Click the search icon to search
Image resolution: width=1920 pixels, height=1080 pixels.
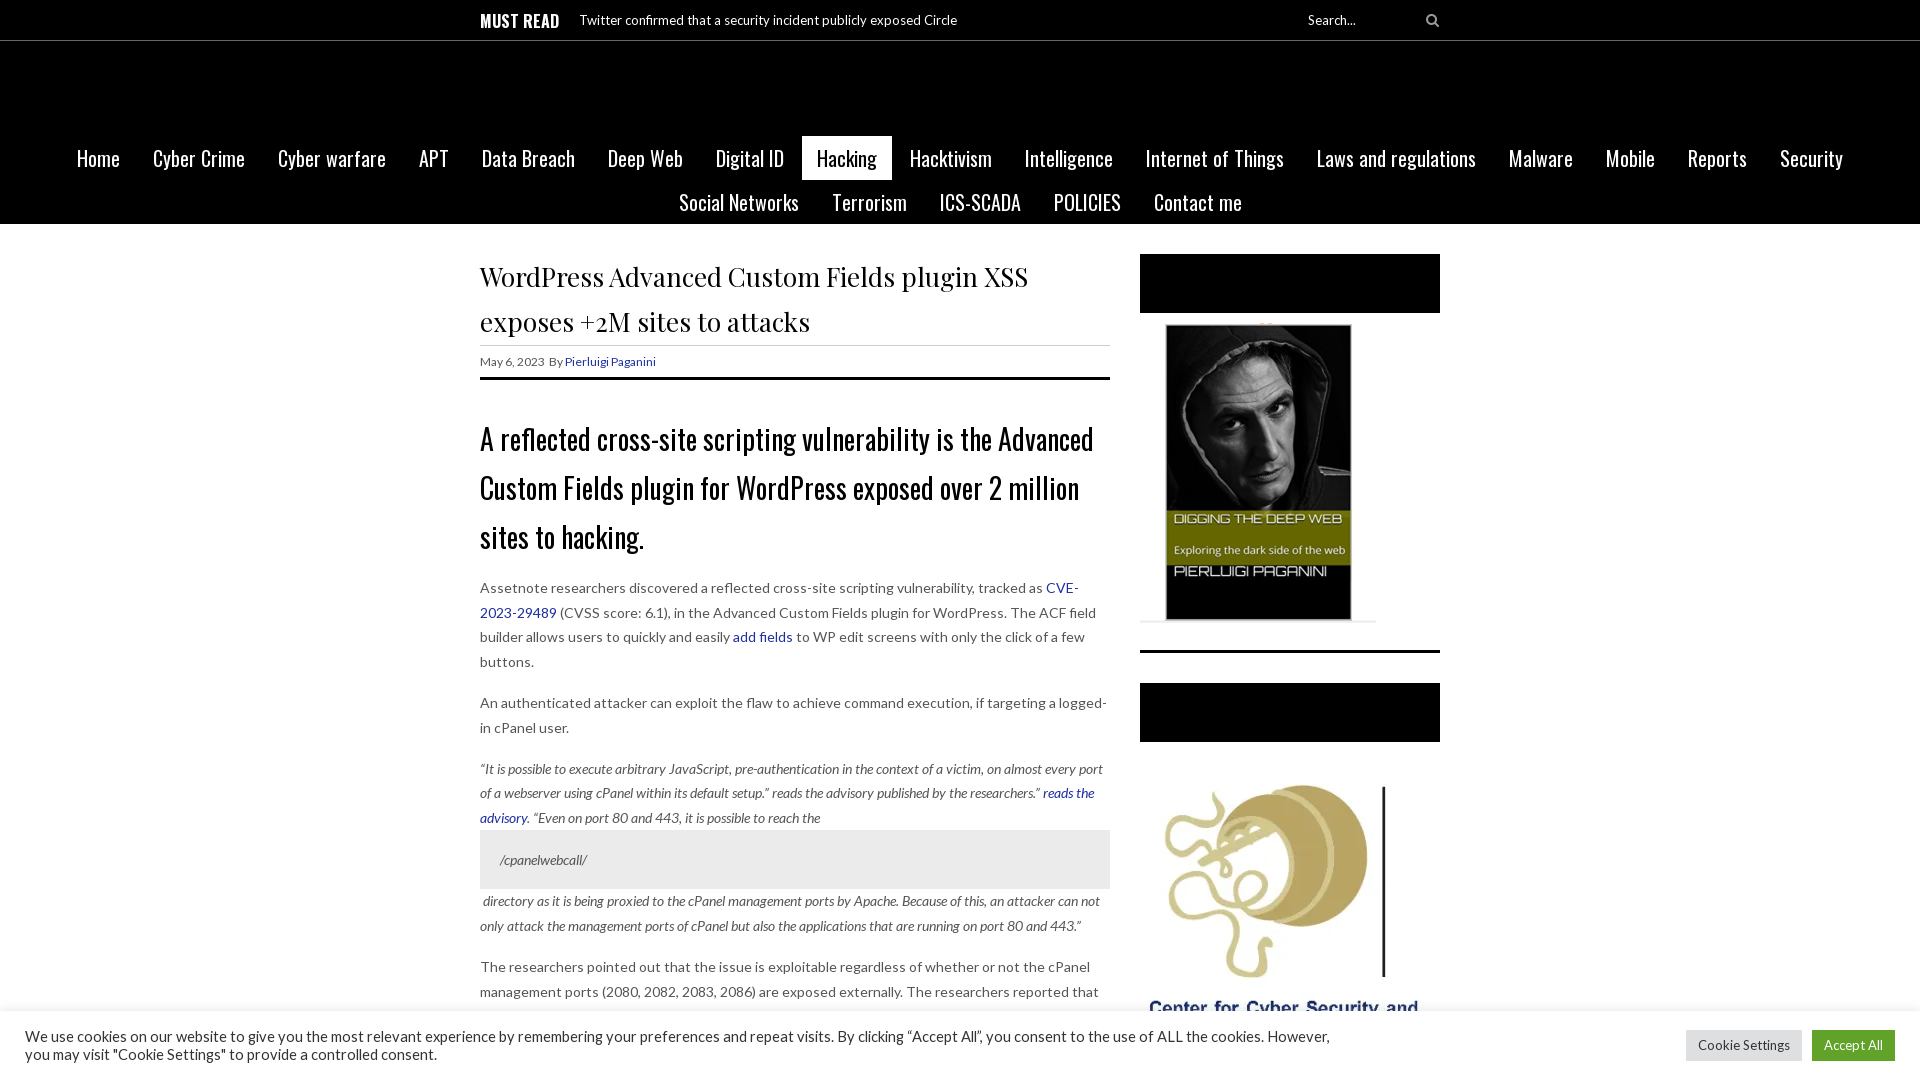pos(1432,20)
